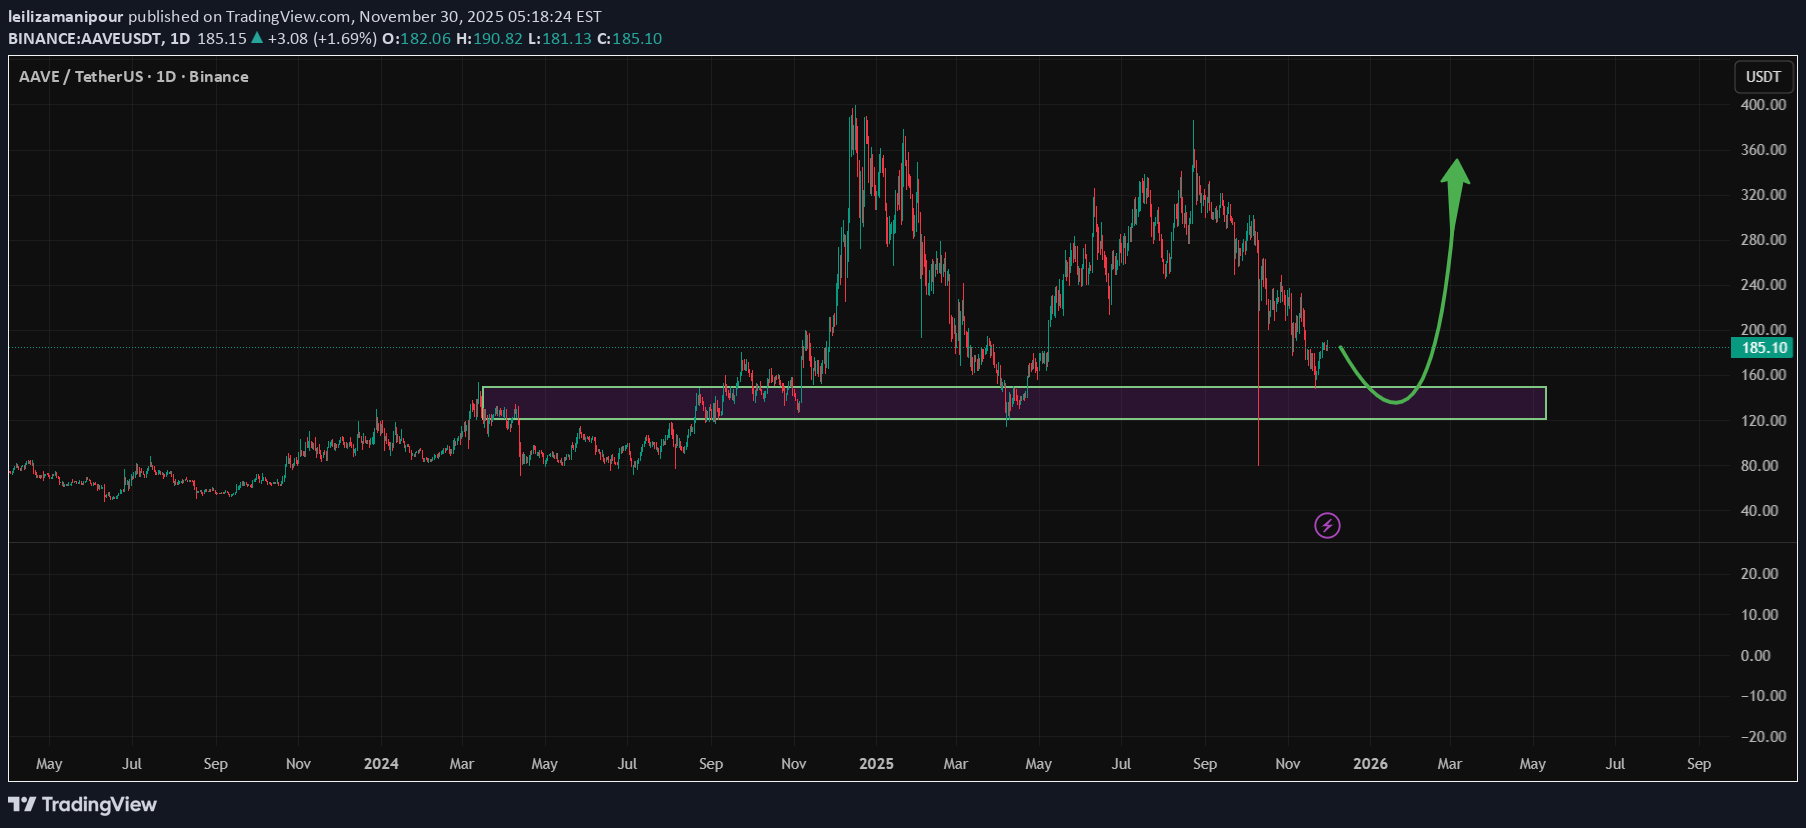1806x828 pixels.
Task: Click the 400.00 level on the price scale
Action: 1763,105
